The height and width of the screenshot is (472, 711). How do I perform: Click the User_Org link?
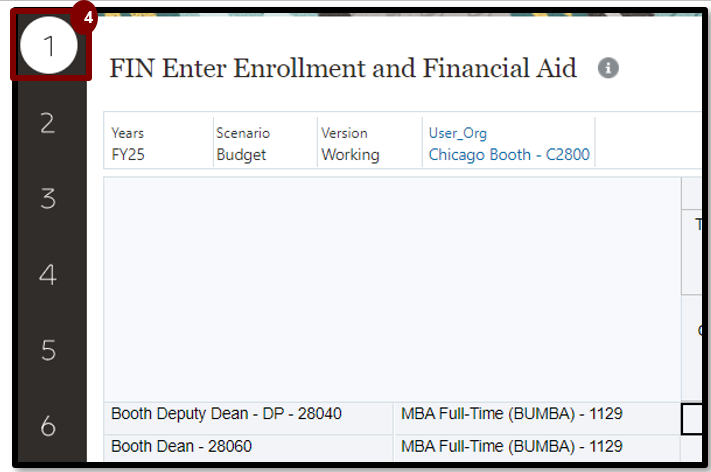[x=457, y=133]
